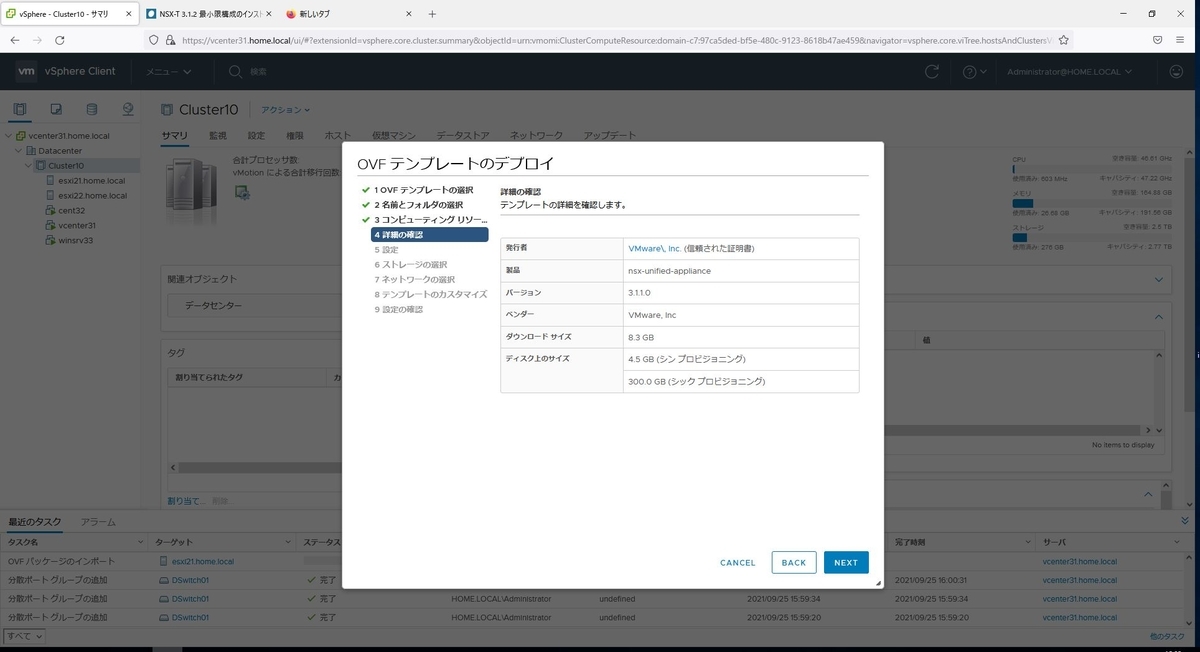Click the refresh icon in vSphere header
Image resolution: width=1200 pixels, height=652 pixels.
[x=932, y=72]
